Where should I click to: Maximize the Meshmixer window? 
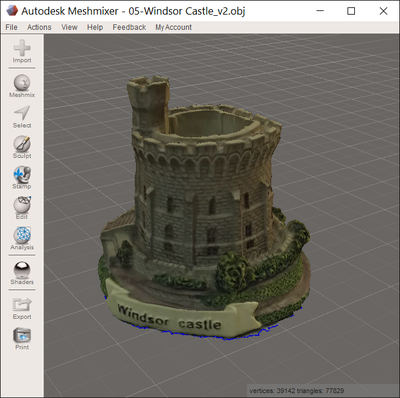tap(351, 11)
